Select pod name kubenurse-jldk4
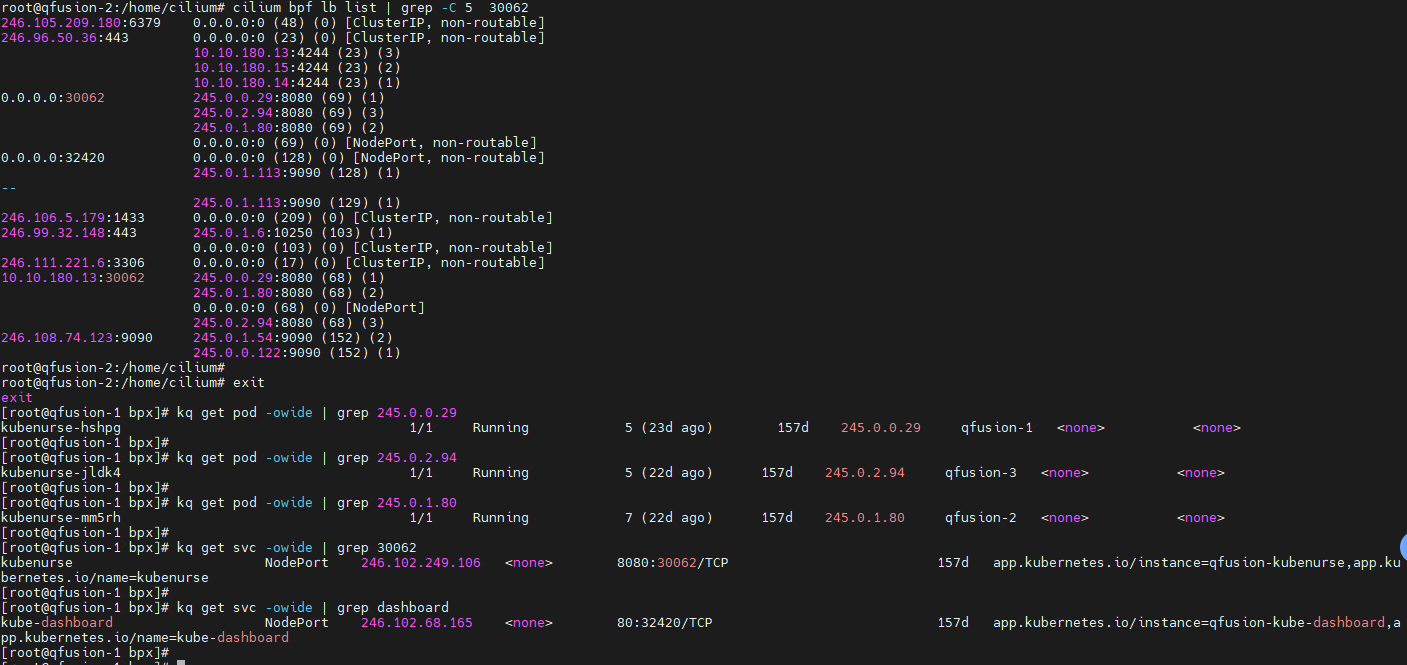The image size is (1407, 665). point(60,472)
